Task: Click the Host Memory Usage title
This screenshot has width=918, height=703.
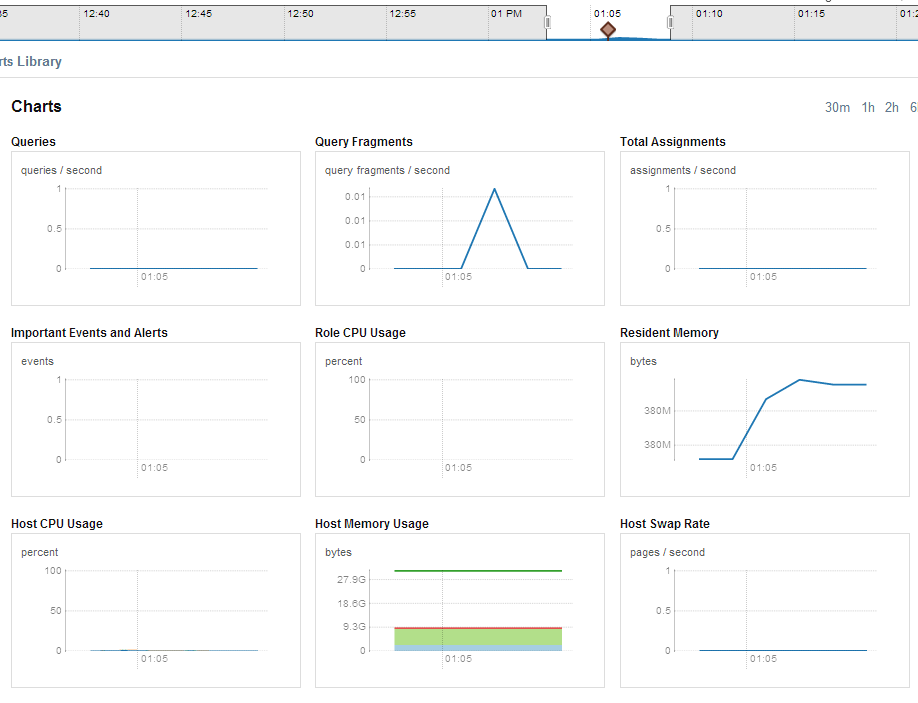Action: [372, 523]
